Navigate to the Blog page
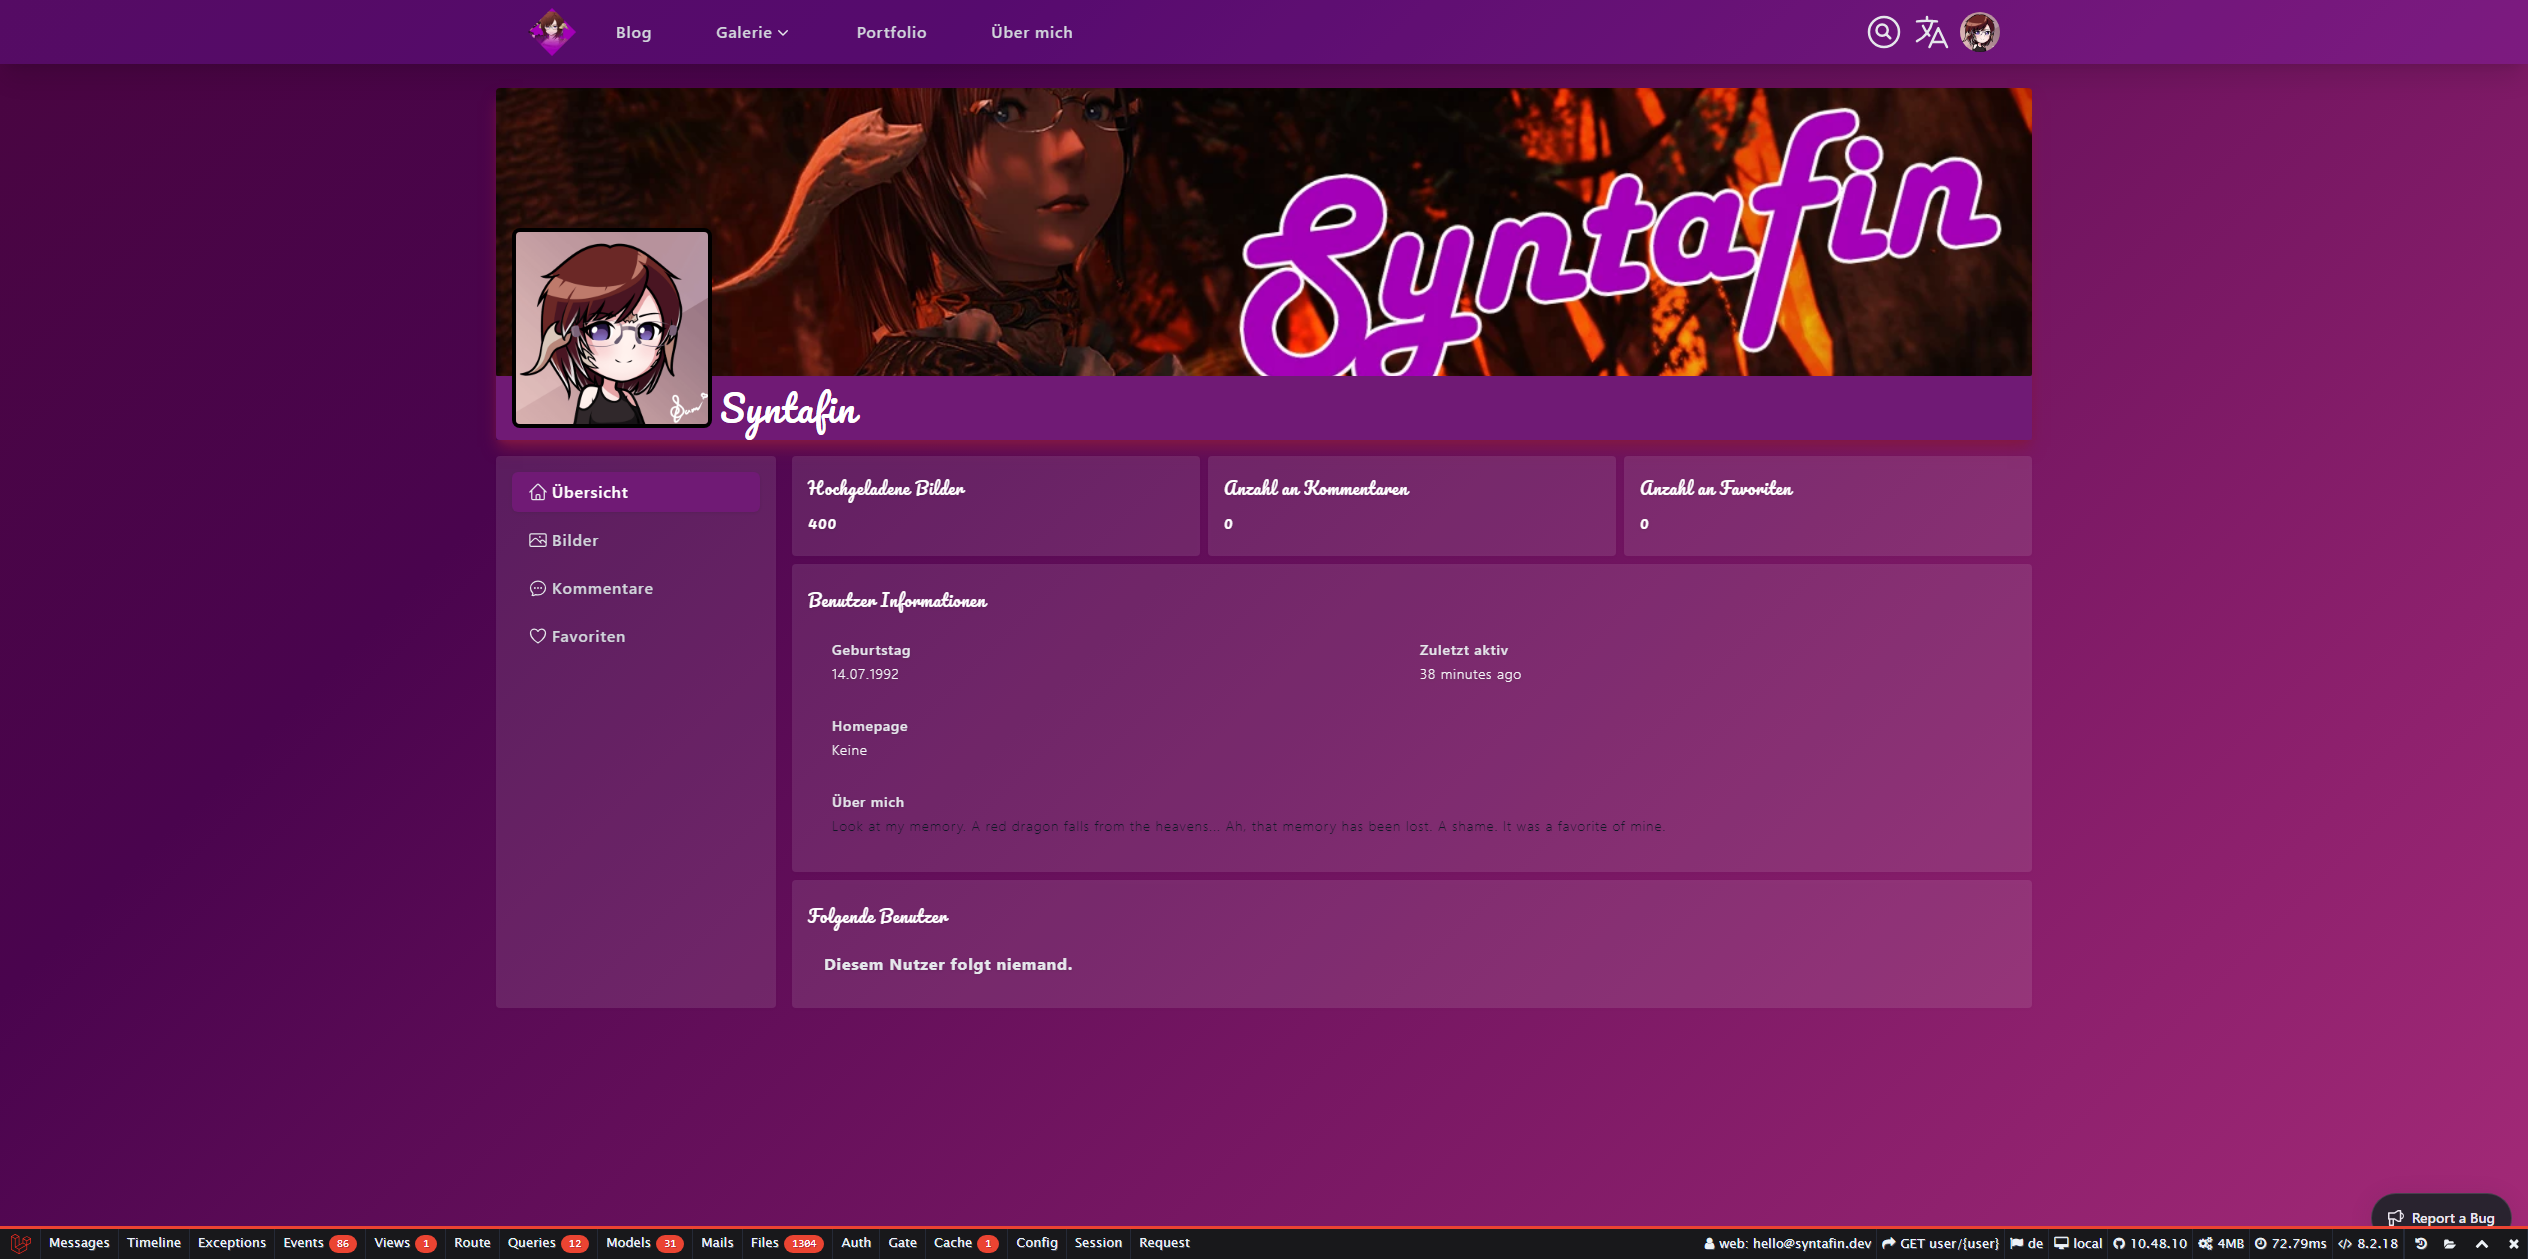Image resolution: width=2528 pixels, height=1259 pixels. point(633,32)
